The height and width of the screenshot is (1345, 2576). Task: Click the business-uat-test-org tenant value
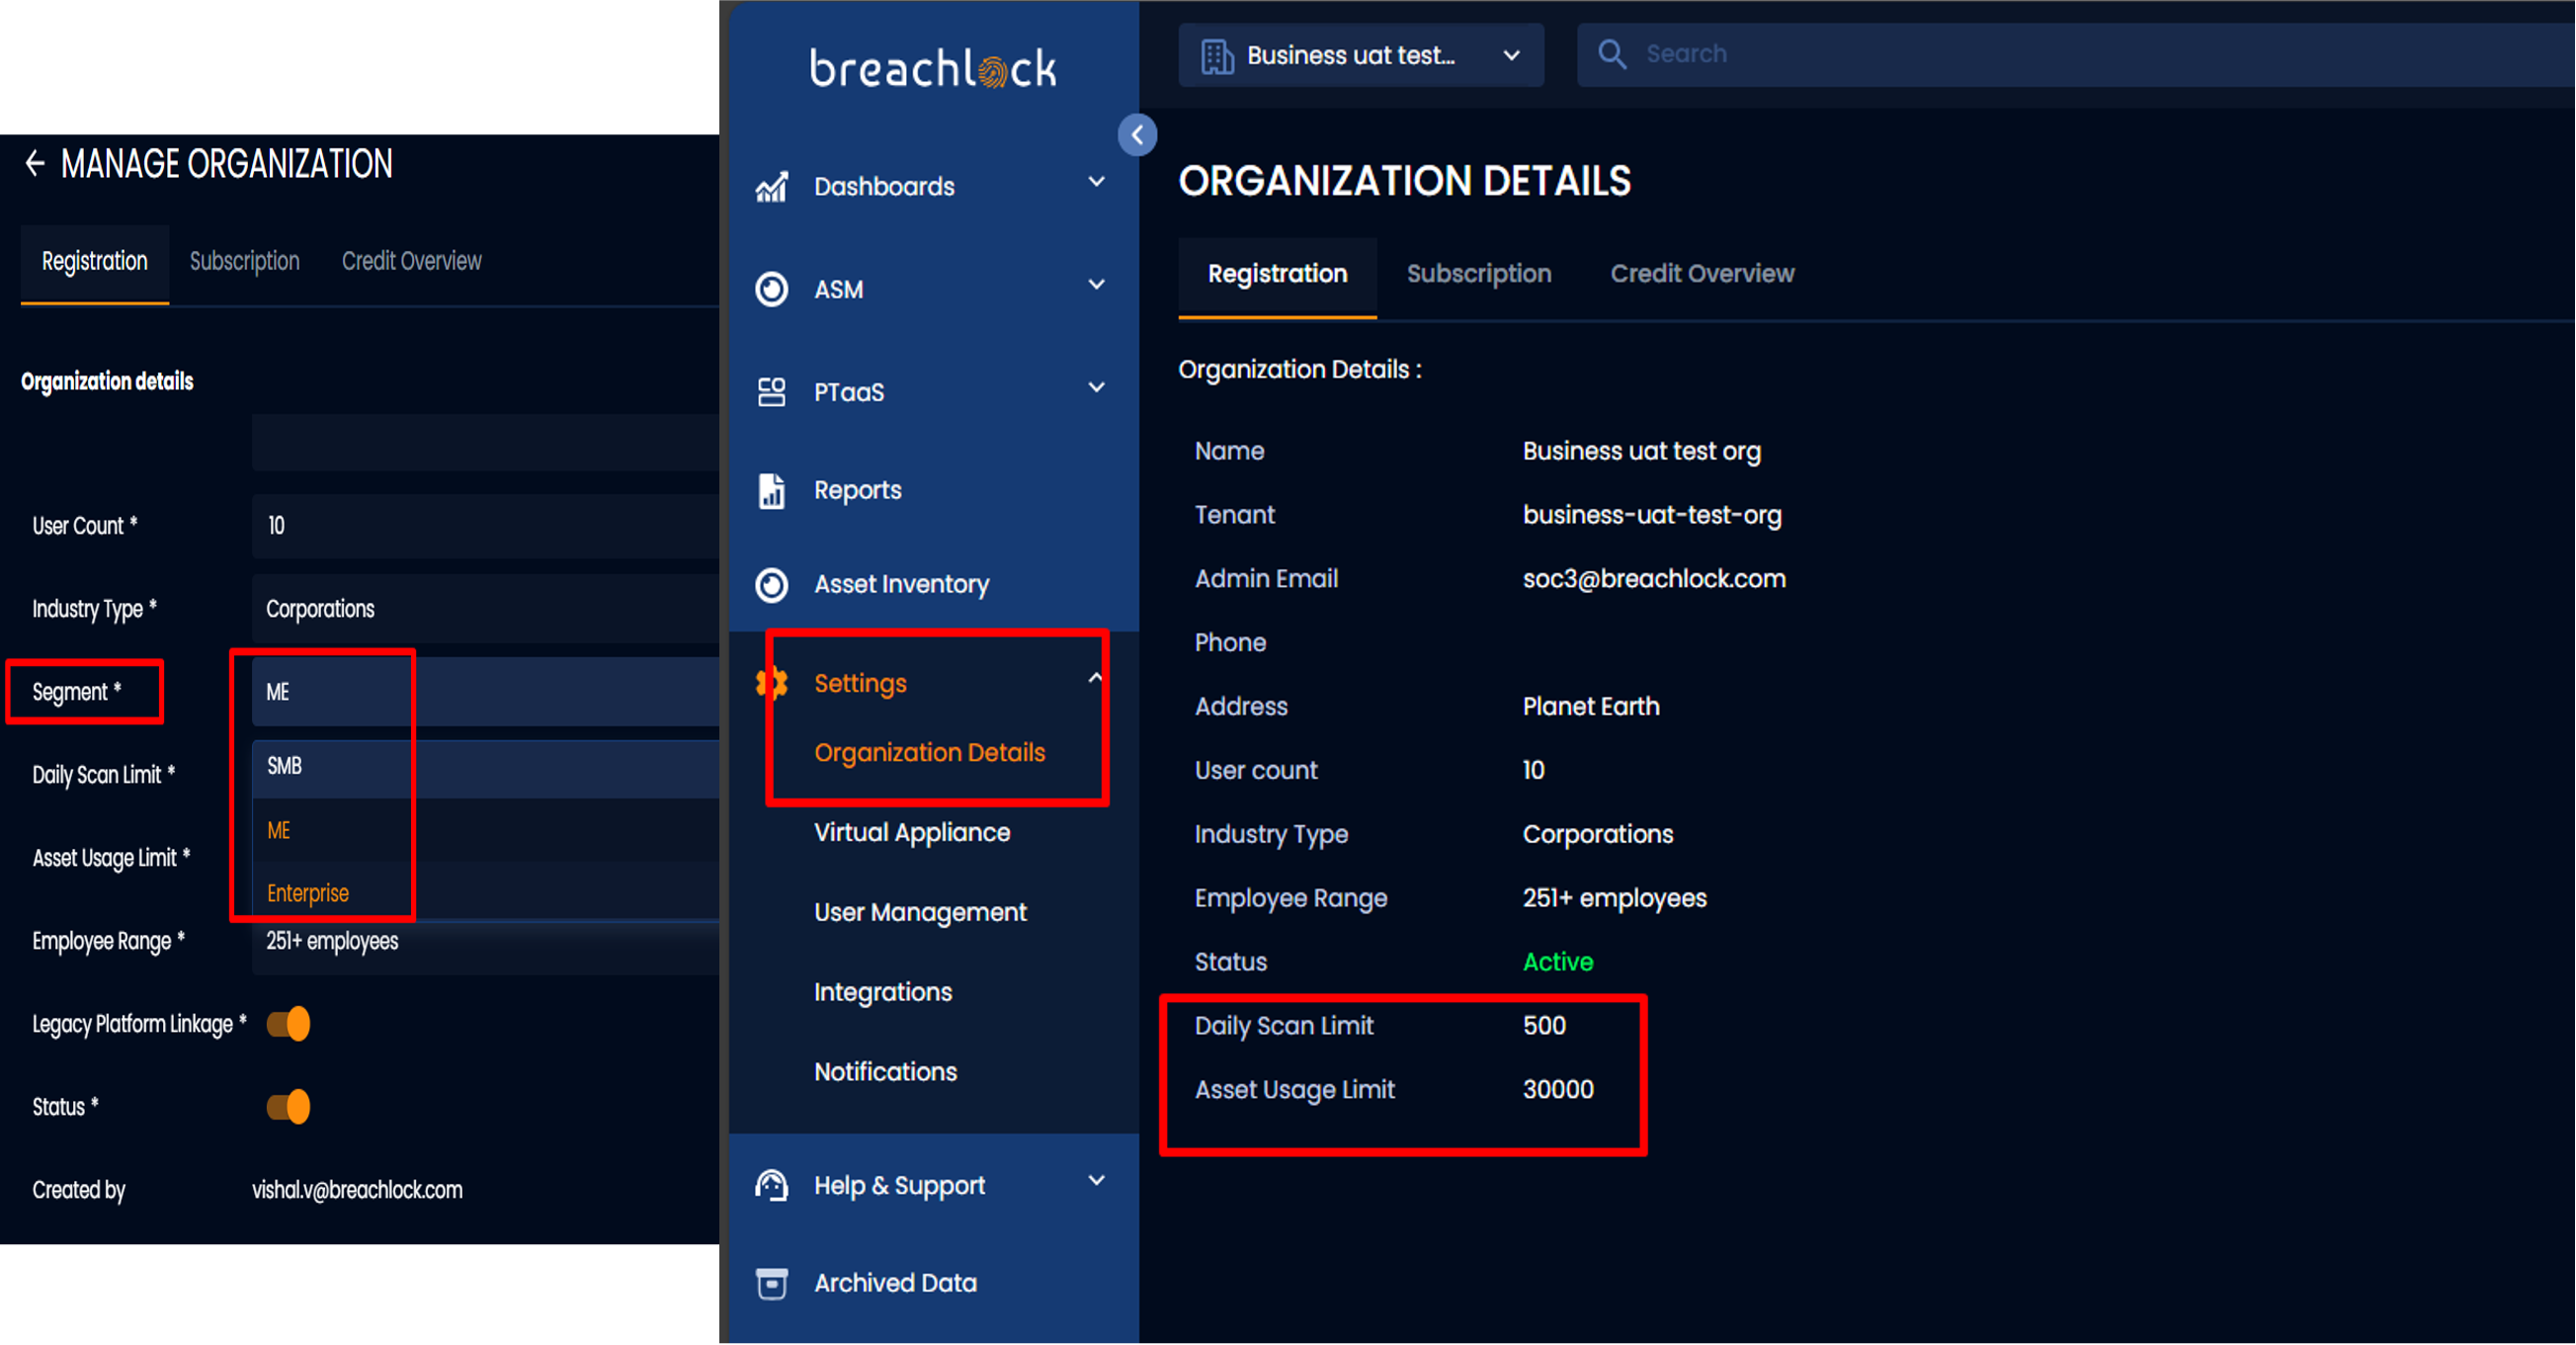pyautogui.click(x=1652, y=515)
